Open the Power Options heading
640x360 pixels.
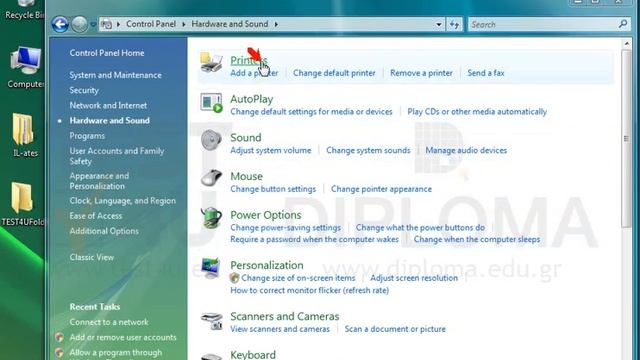[266, 215]
